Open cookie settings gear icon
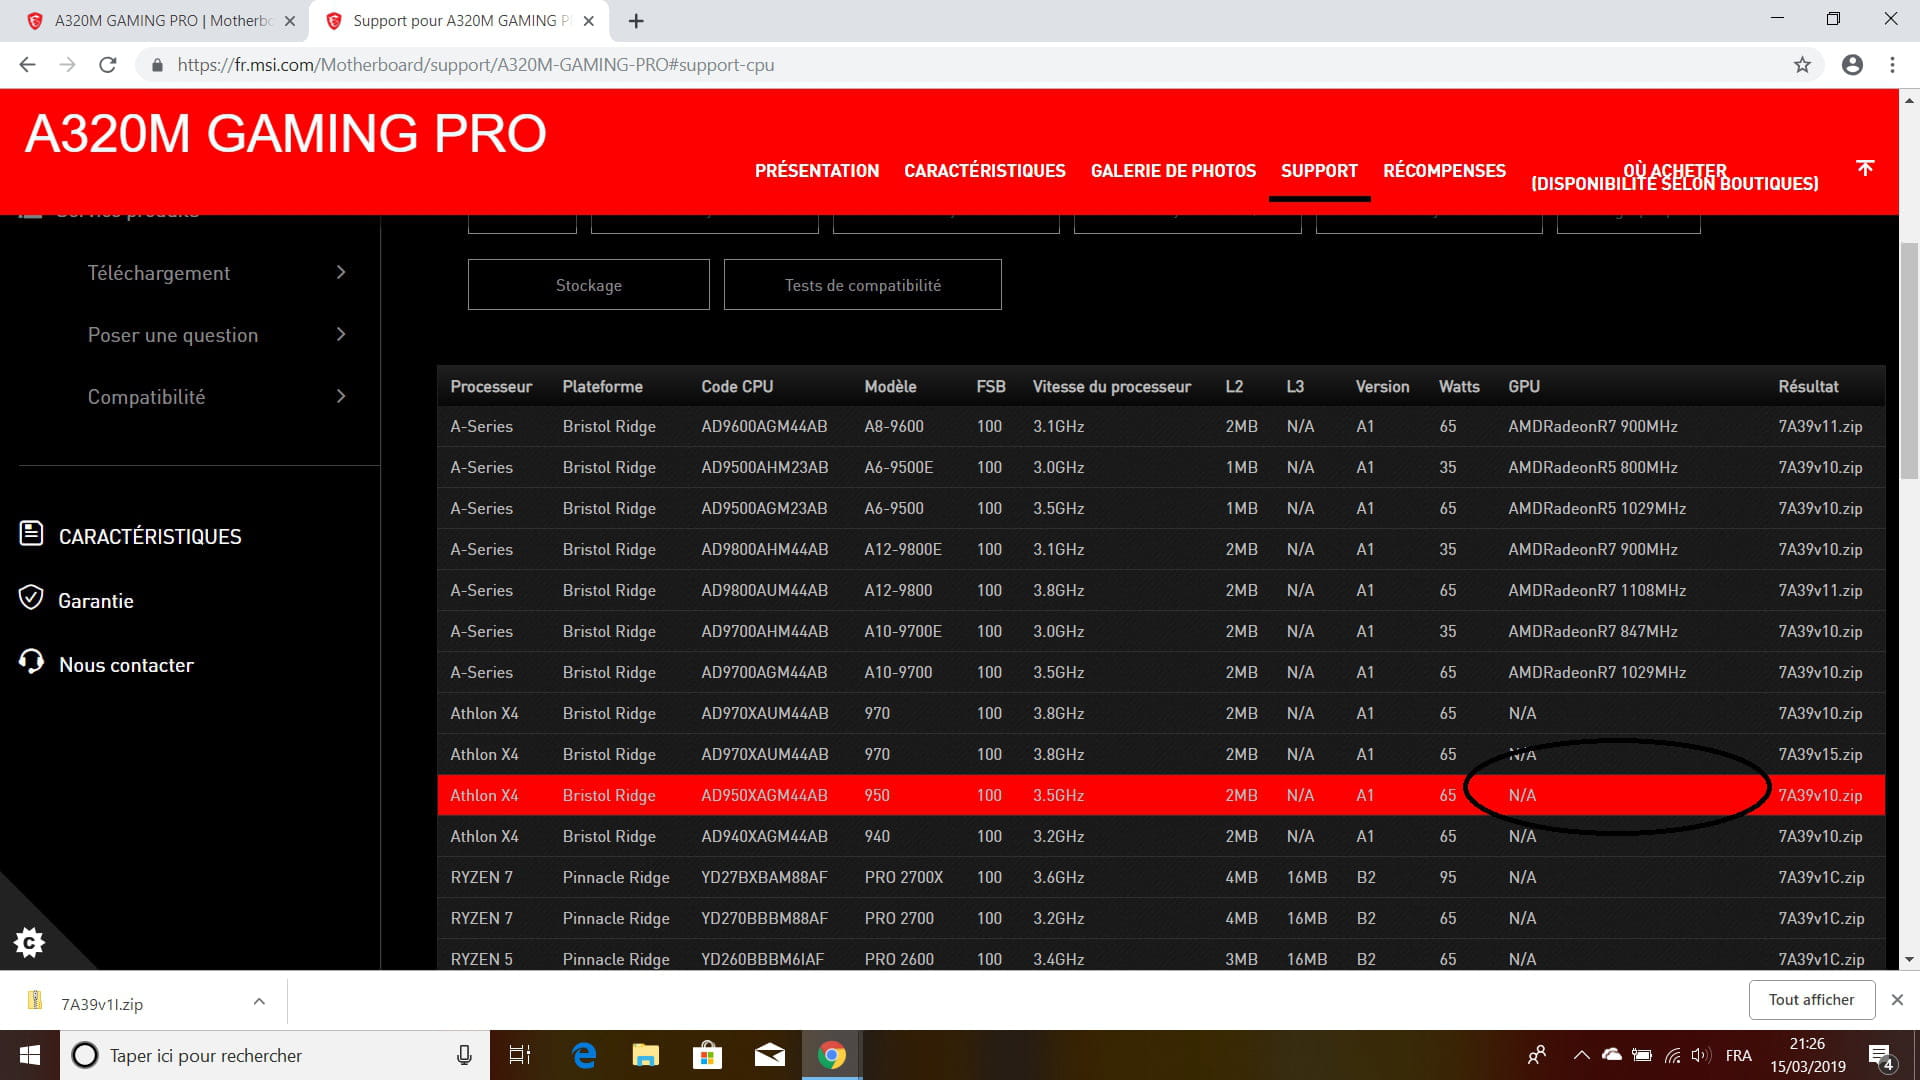Screen dimensions: 1920x1080 pos(29,942)
